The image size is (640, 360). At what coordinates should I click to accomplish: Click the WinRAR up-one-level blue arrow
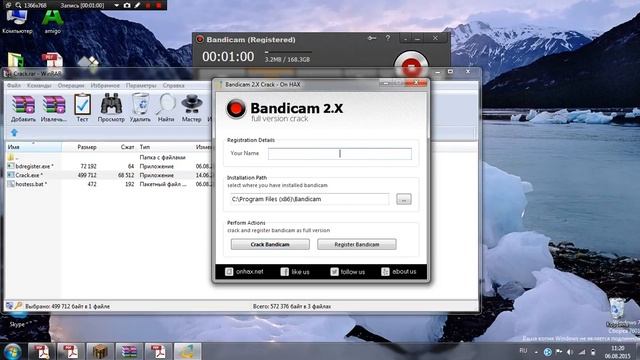point(14,132)
